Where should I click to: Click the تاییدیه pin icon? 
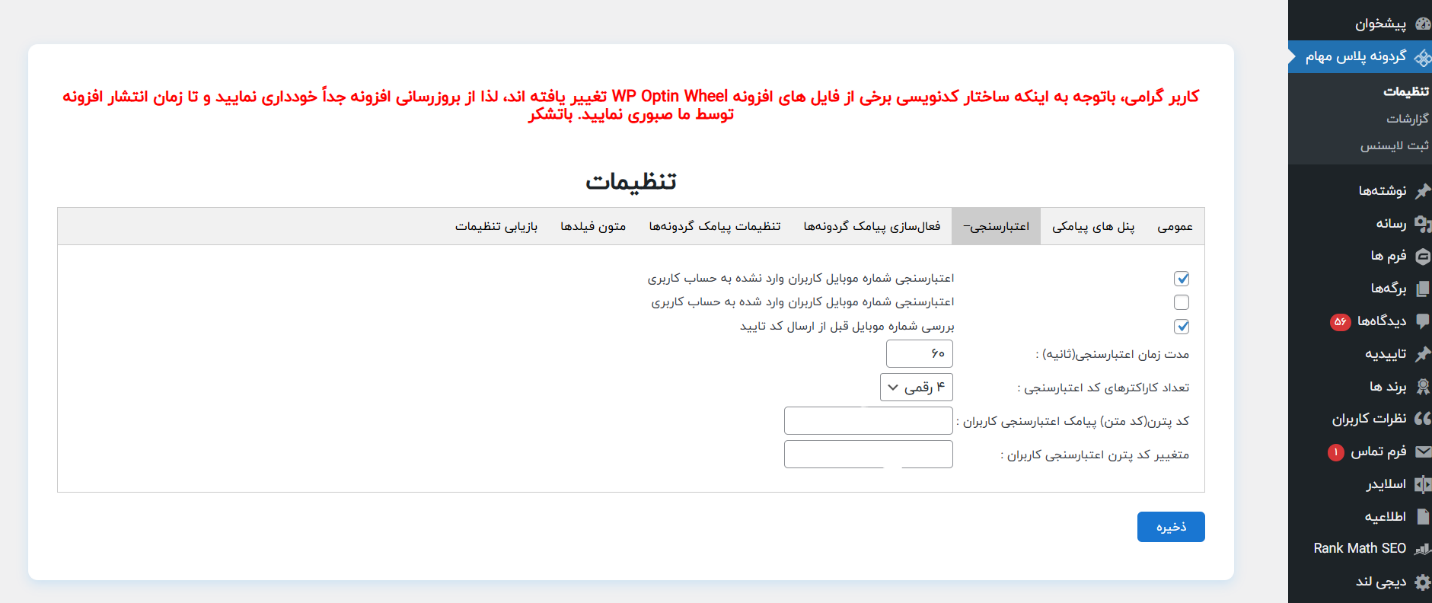click(x=1422, y=354)
